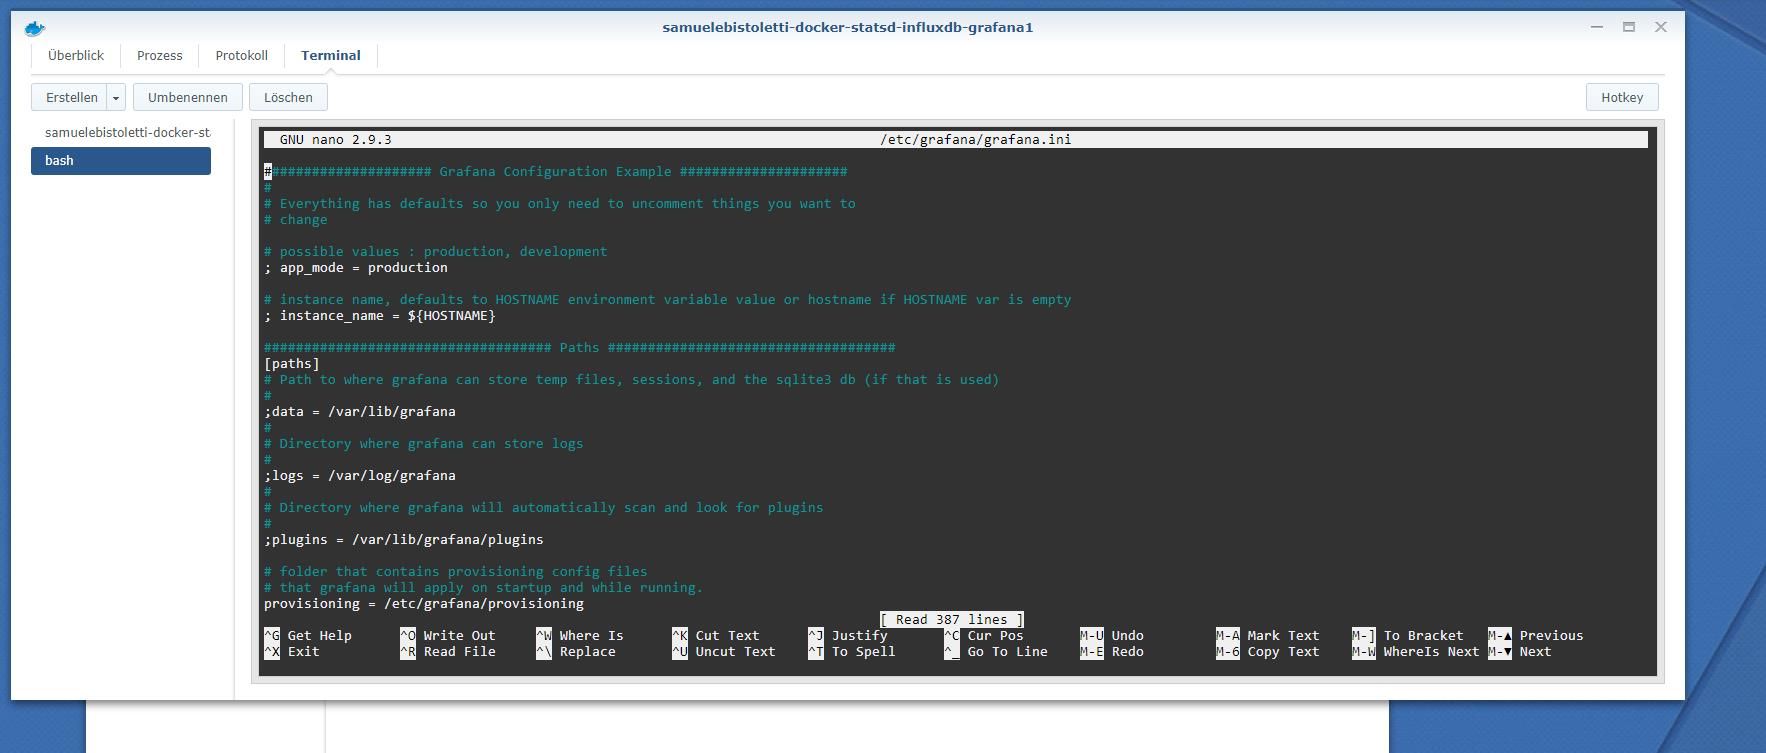Minimize the container window

(x=1597, y=27)
